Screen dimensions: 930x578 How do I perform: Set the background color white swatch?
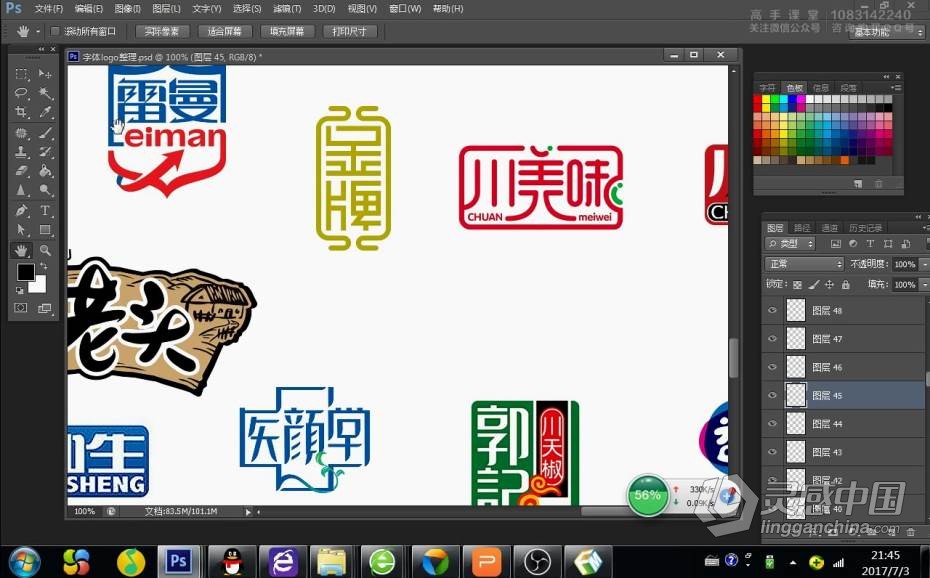39,288
